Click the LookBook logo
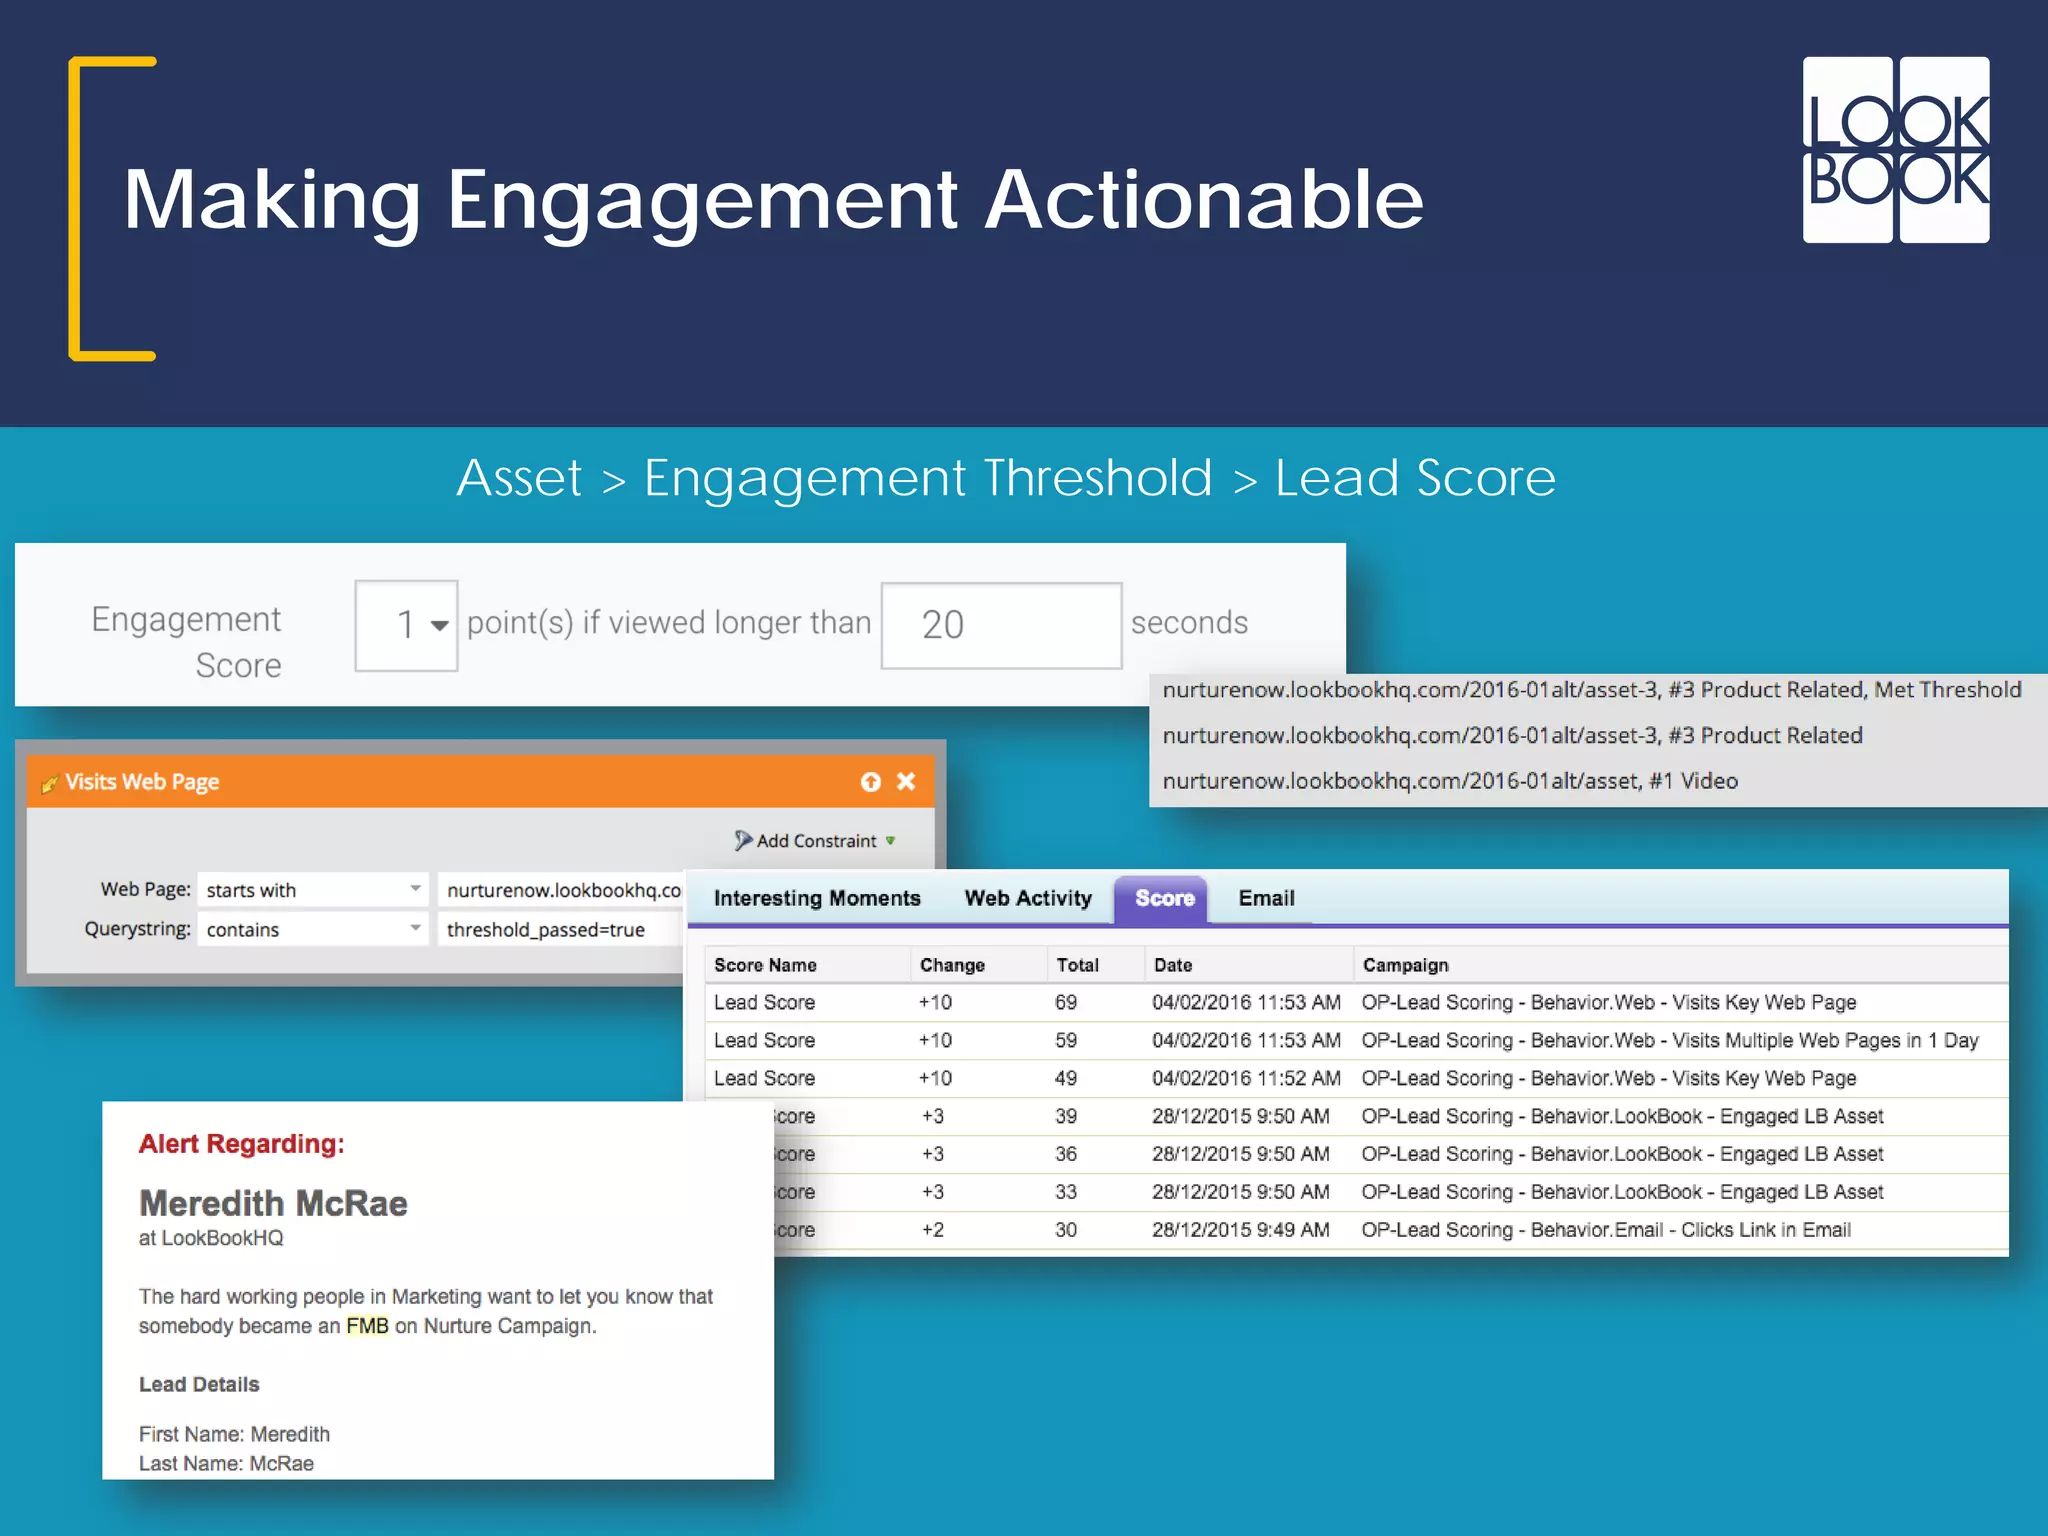This screenshot has height=1536, width=2048. point(1895,150)
